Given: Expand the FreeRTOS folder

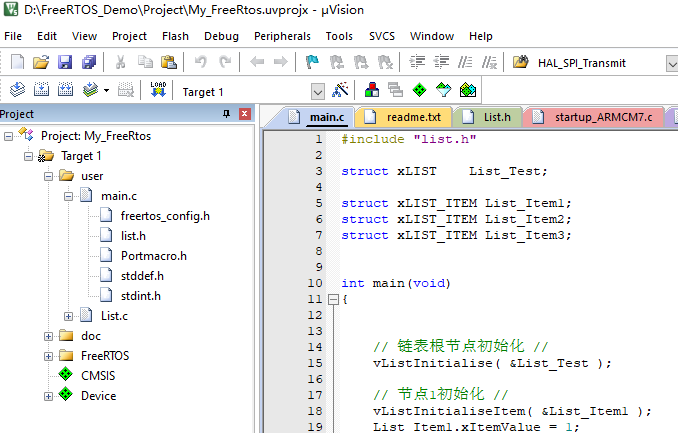Looking at the screenshot, I should pos(48,356).
